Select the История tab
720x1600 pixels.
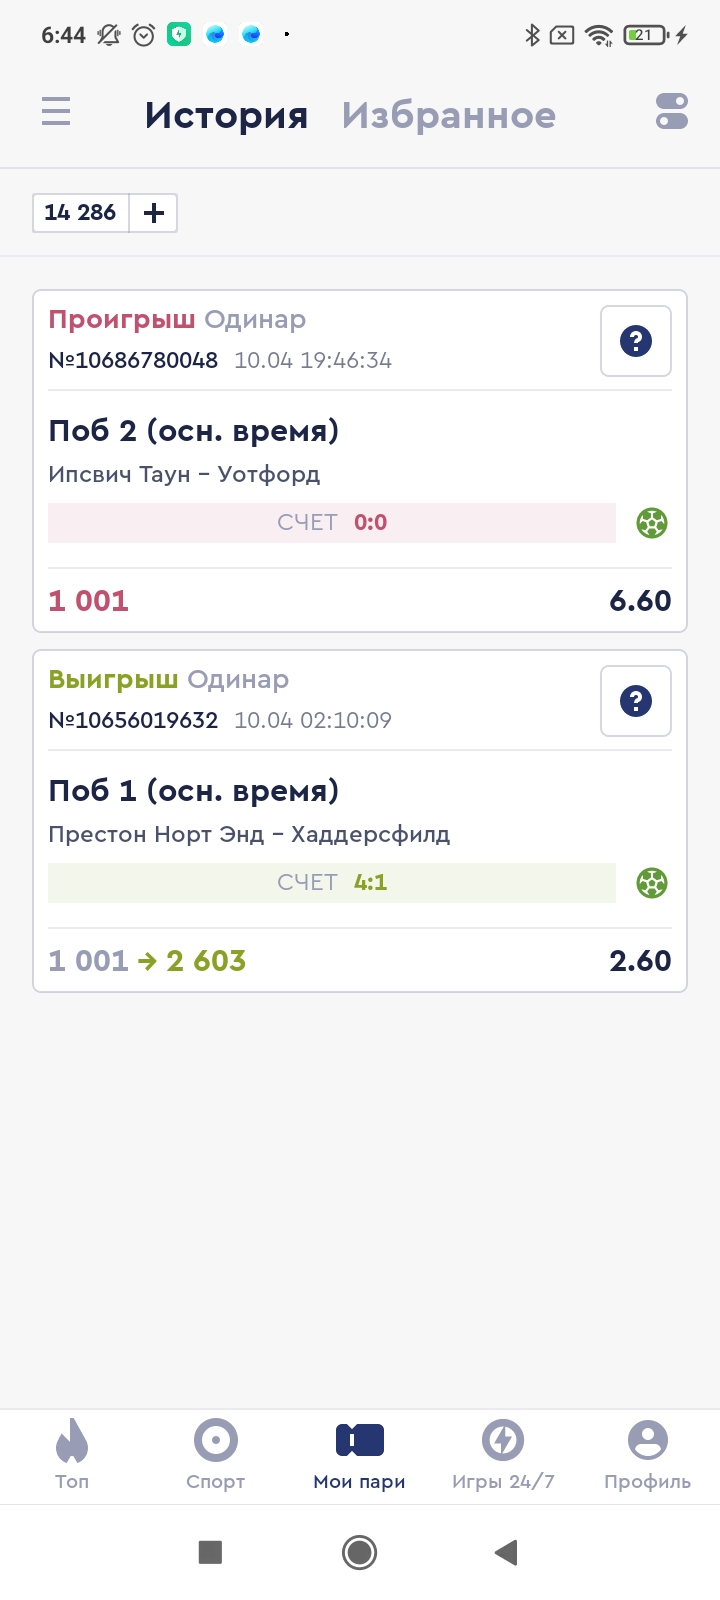[226, 116]
